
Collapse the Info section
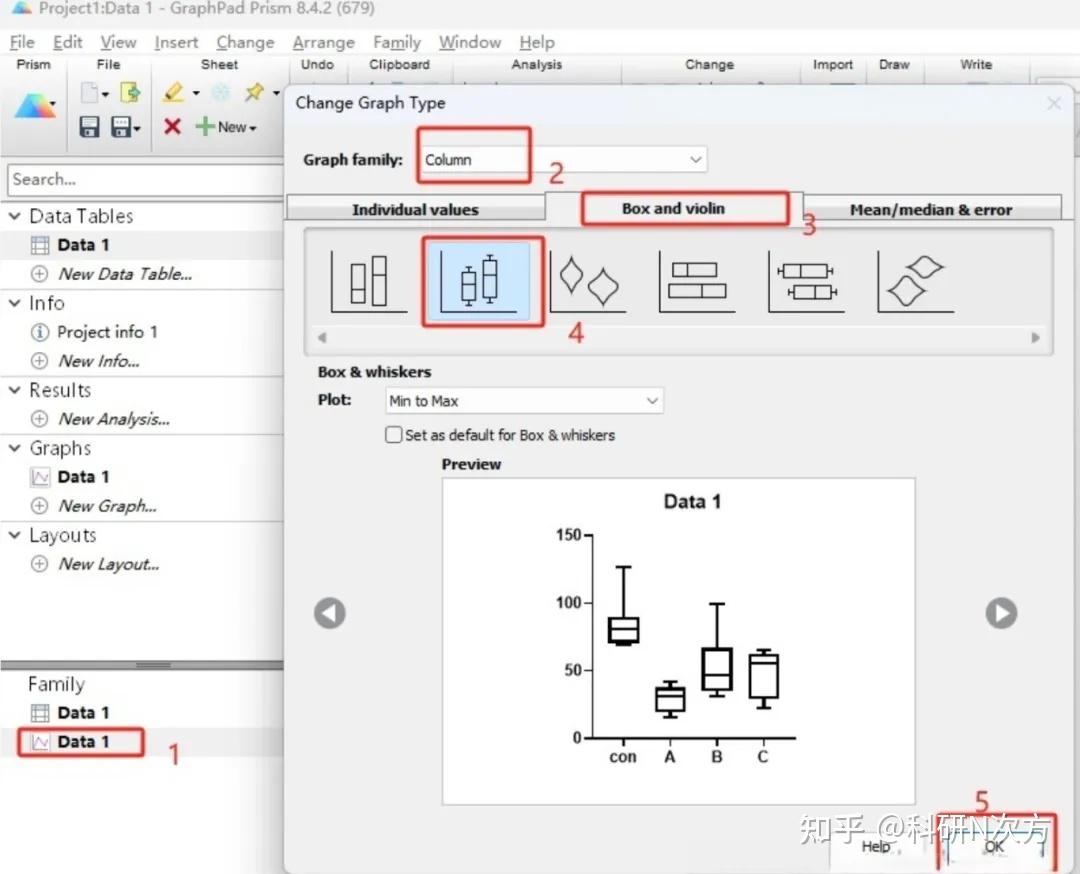tap(14, 303)
